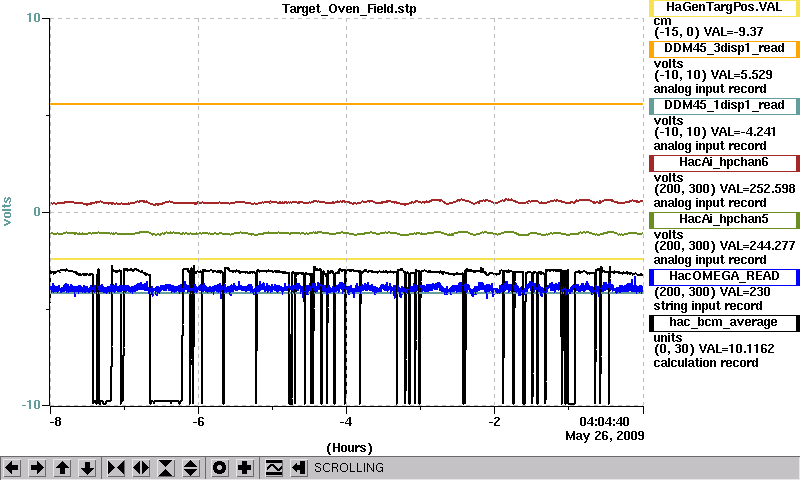Click the dark red trace near zero
Image resolution: width=800 pixels, height=480 pixels.
tap(347, 203)
